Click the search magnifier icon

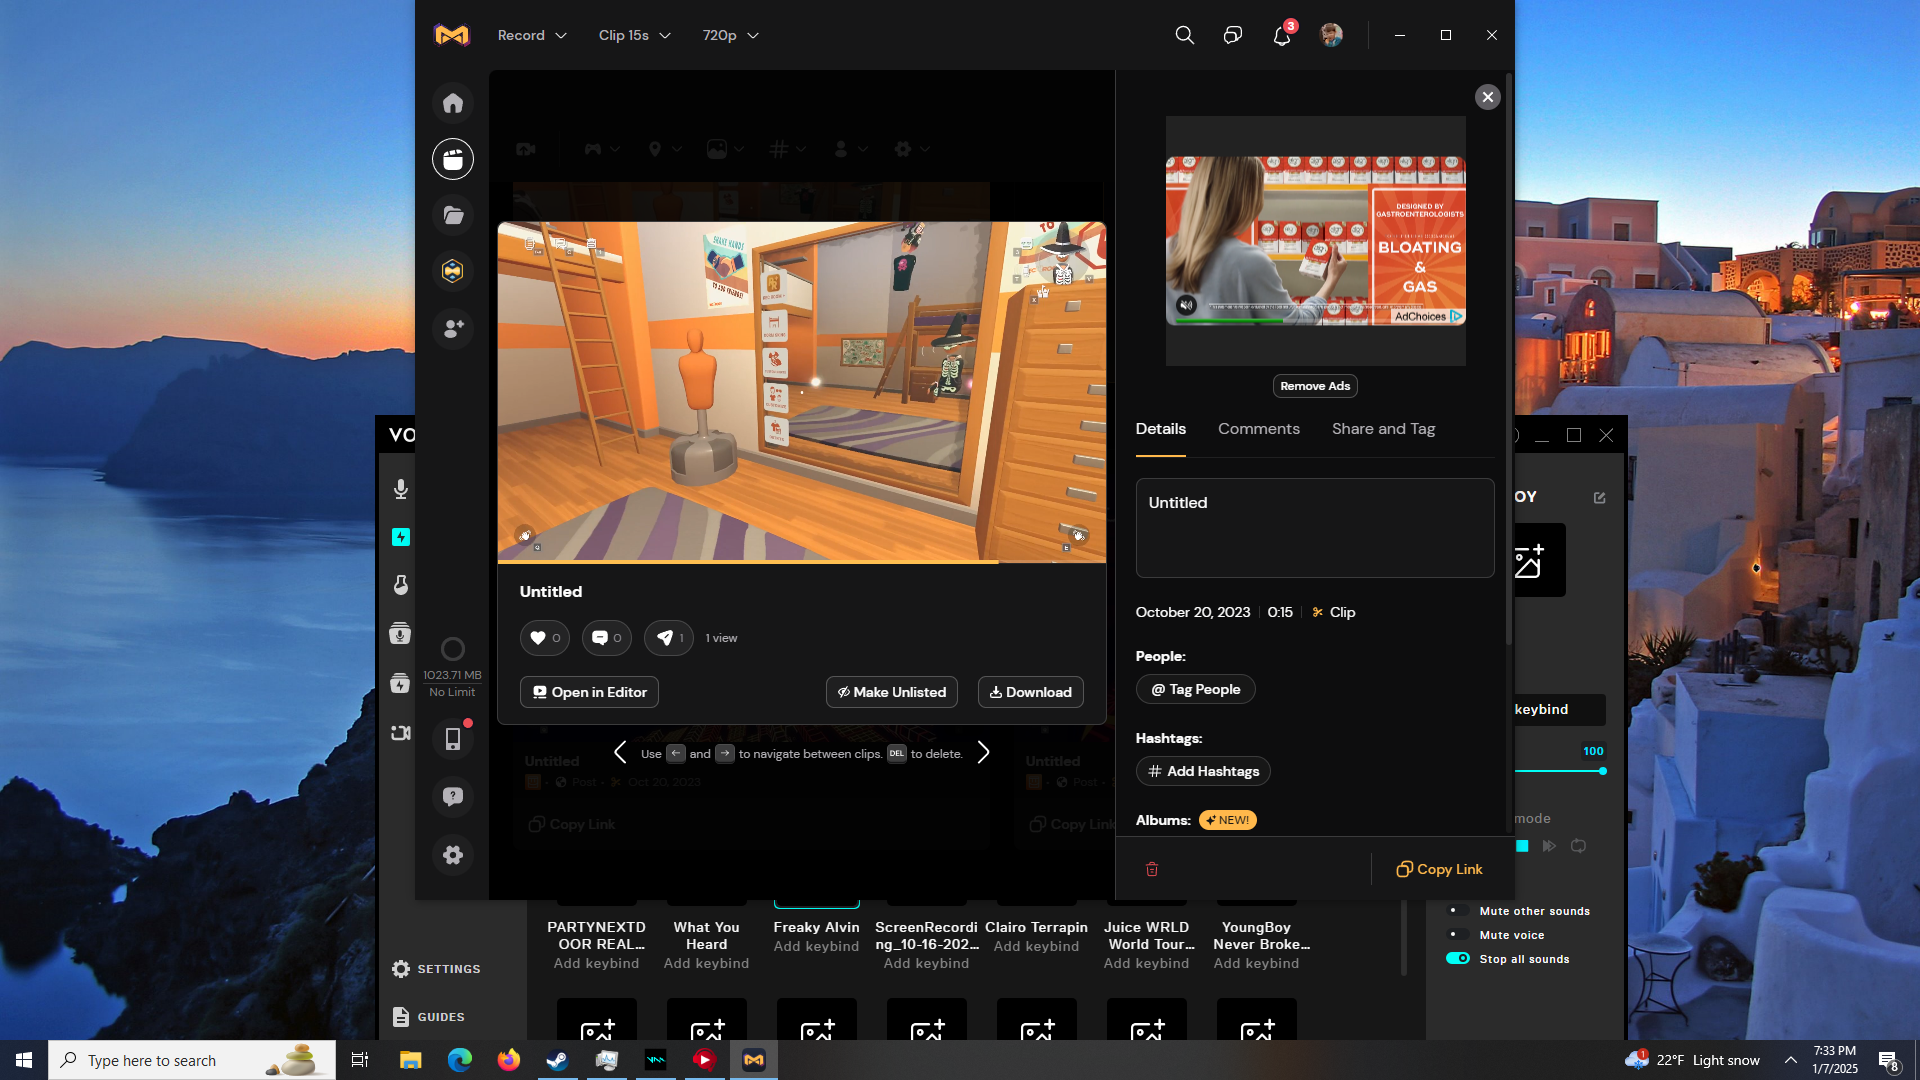(1184, 36)
